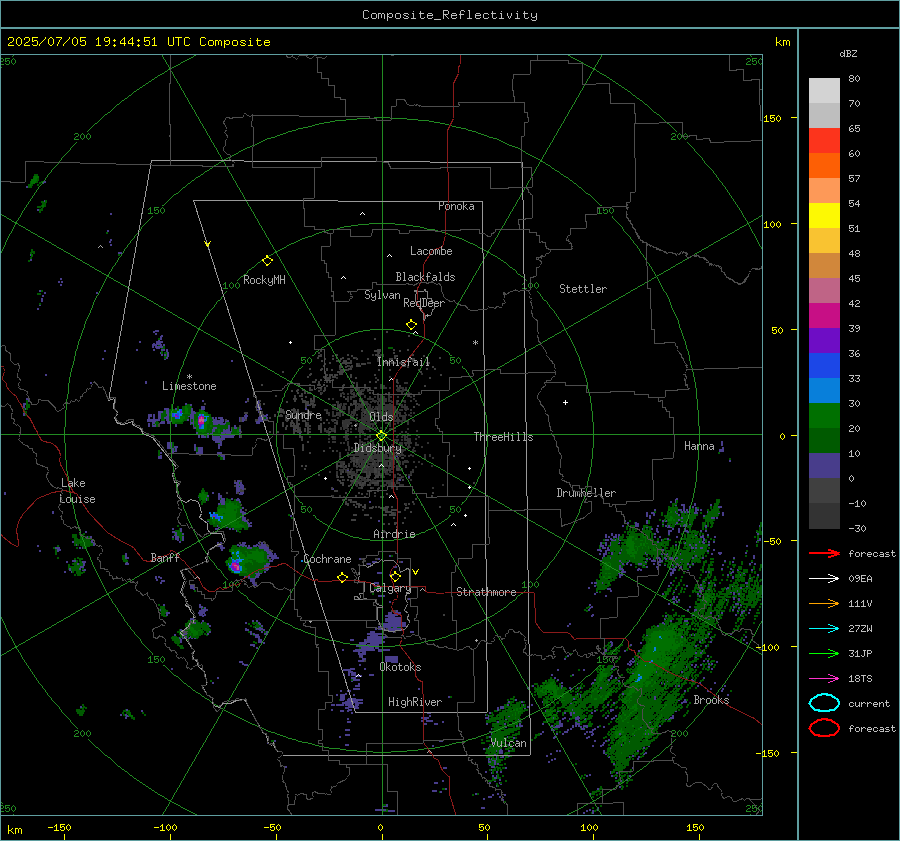Click the HighRiver town label
The width and height of the screenshot is (900, 841).
(415, 702)
